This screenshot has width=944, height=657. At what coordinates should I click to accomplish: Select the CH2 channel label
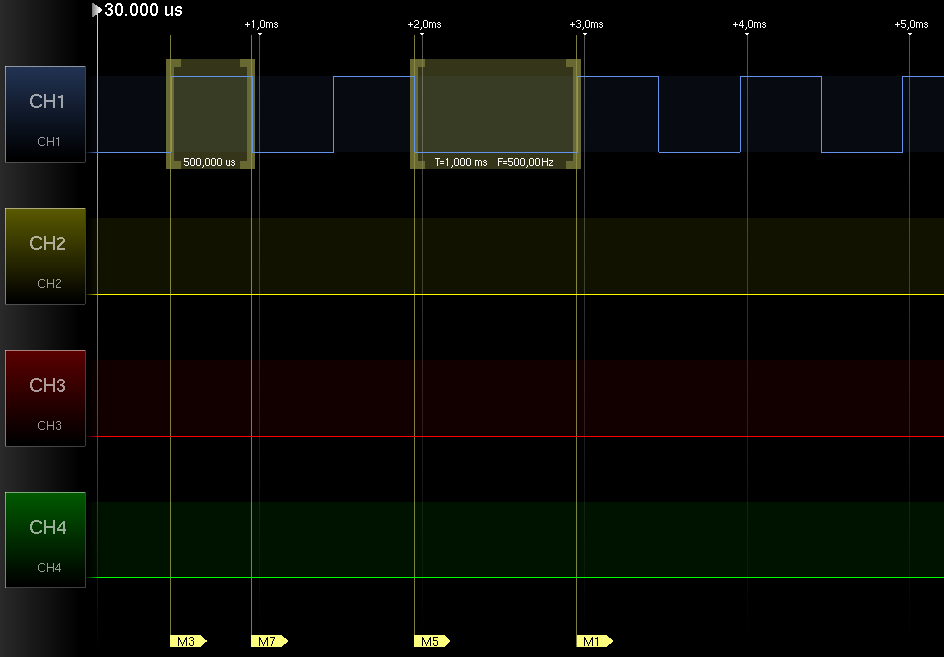45,257
